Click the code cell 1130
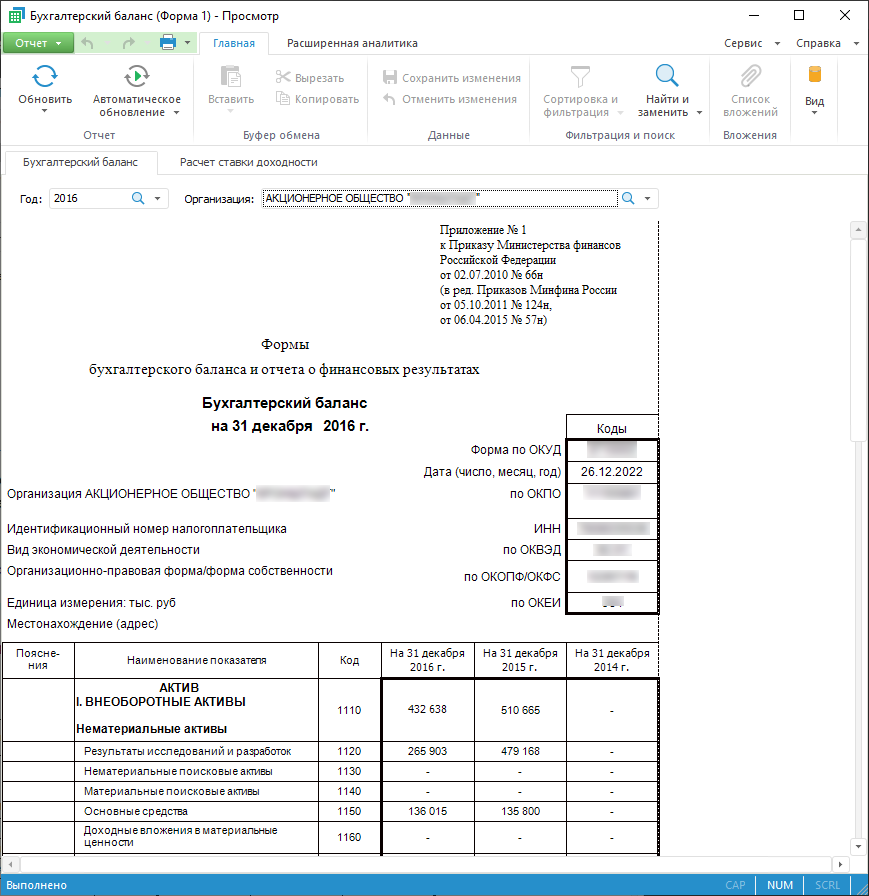The height and width of the screenshot is (896, 869). coord(349,771)
